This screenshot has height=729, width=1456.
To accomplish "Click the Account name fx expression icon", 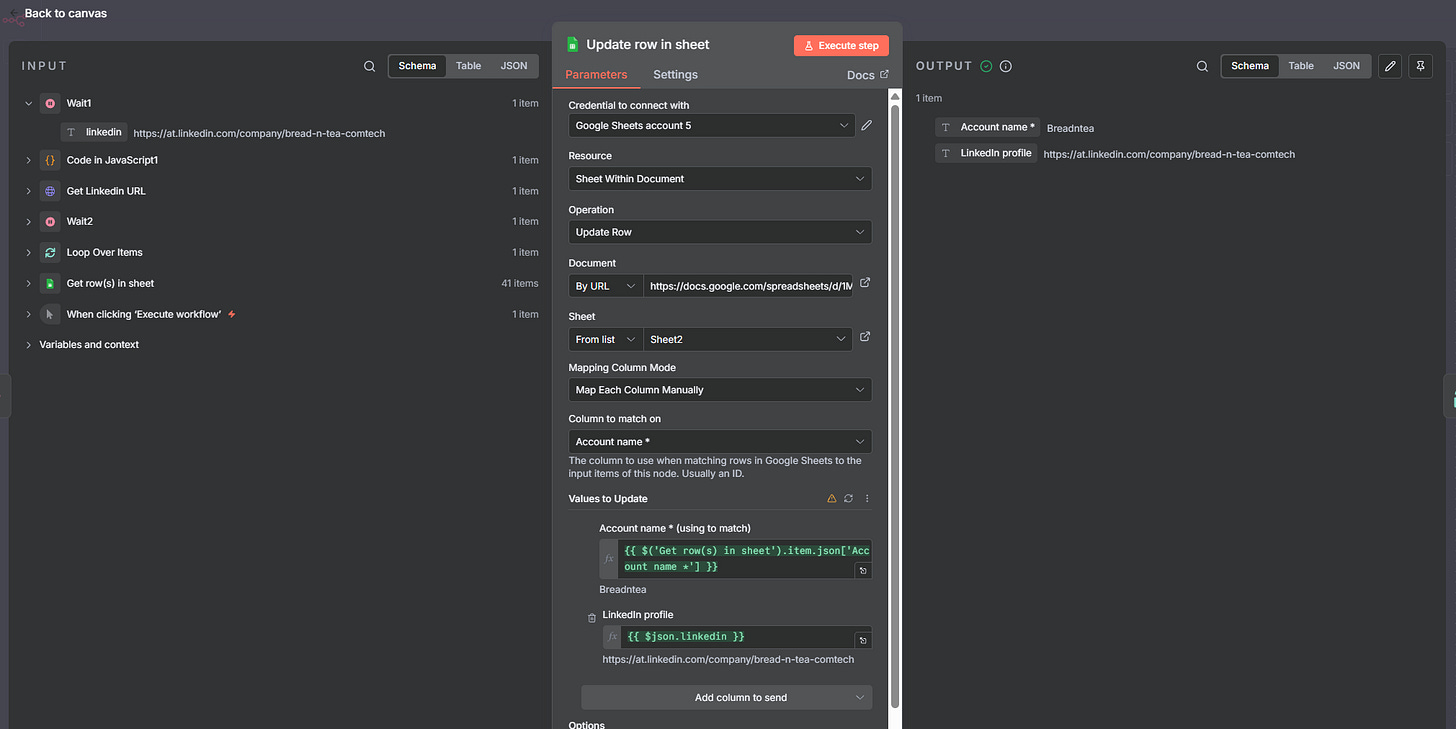I will (x=609, y=559).
